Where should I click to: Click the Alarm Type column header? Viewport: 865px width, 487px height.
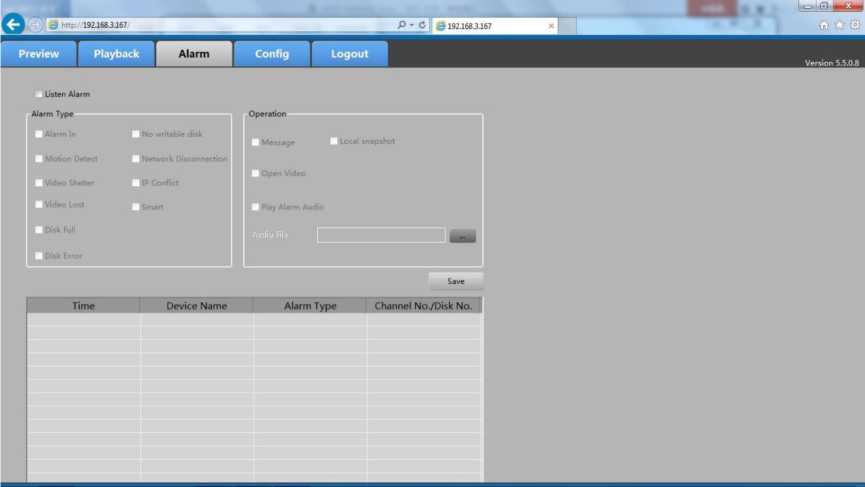pyautogui.click(x=310, y=306)
